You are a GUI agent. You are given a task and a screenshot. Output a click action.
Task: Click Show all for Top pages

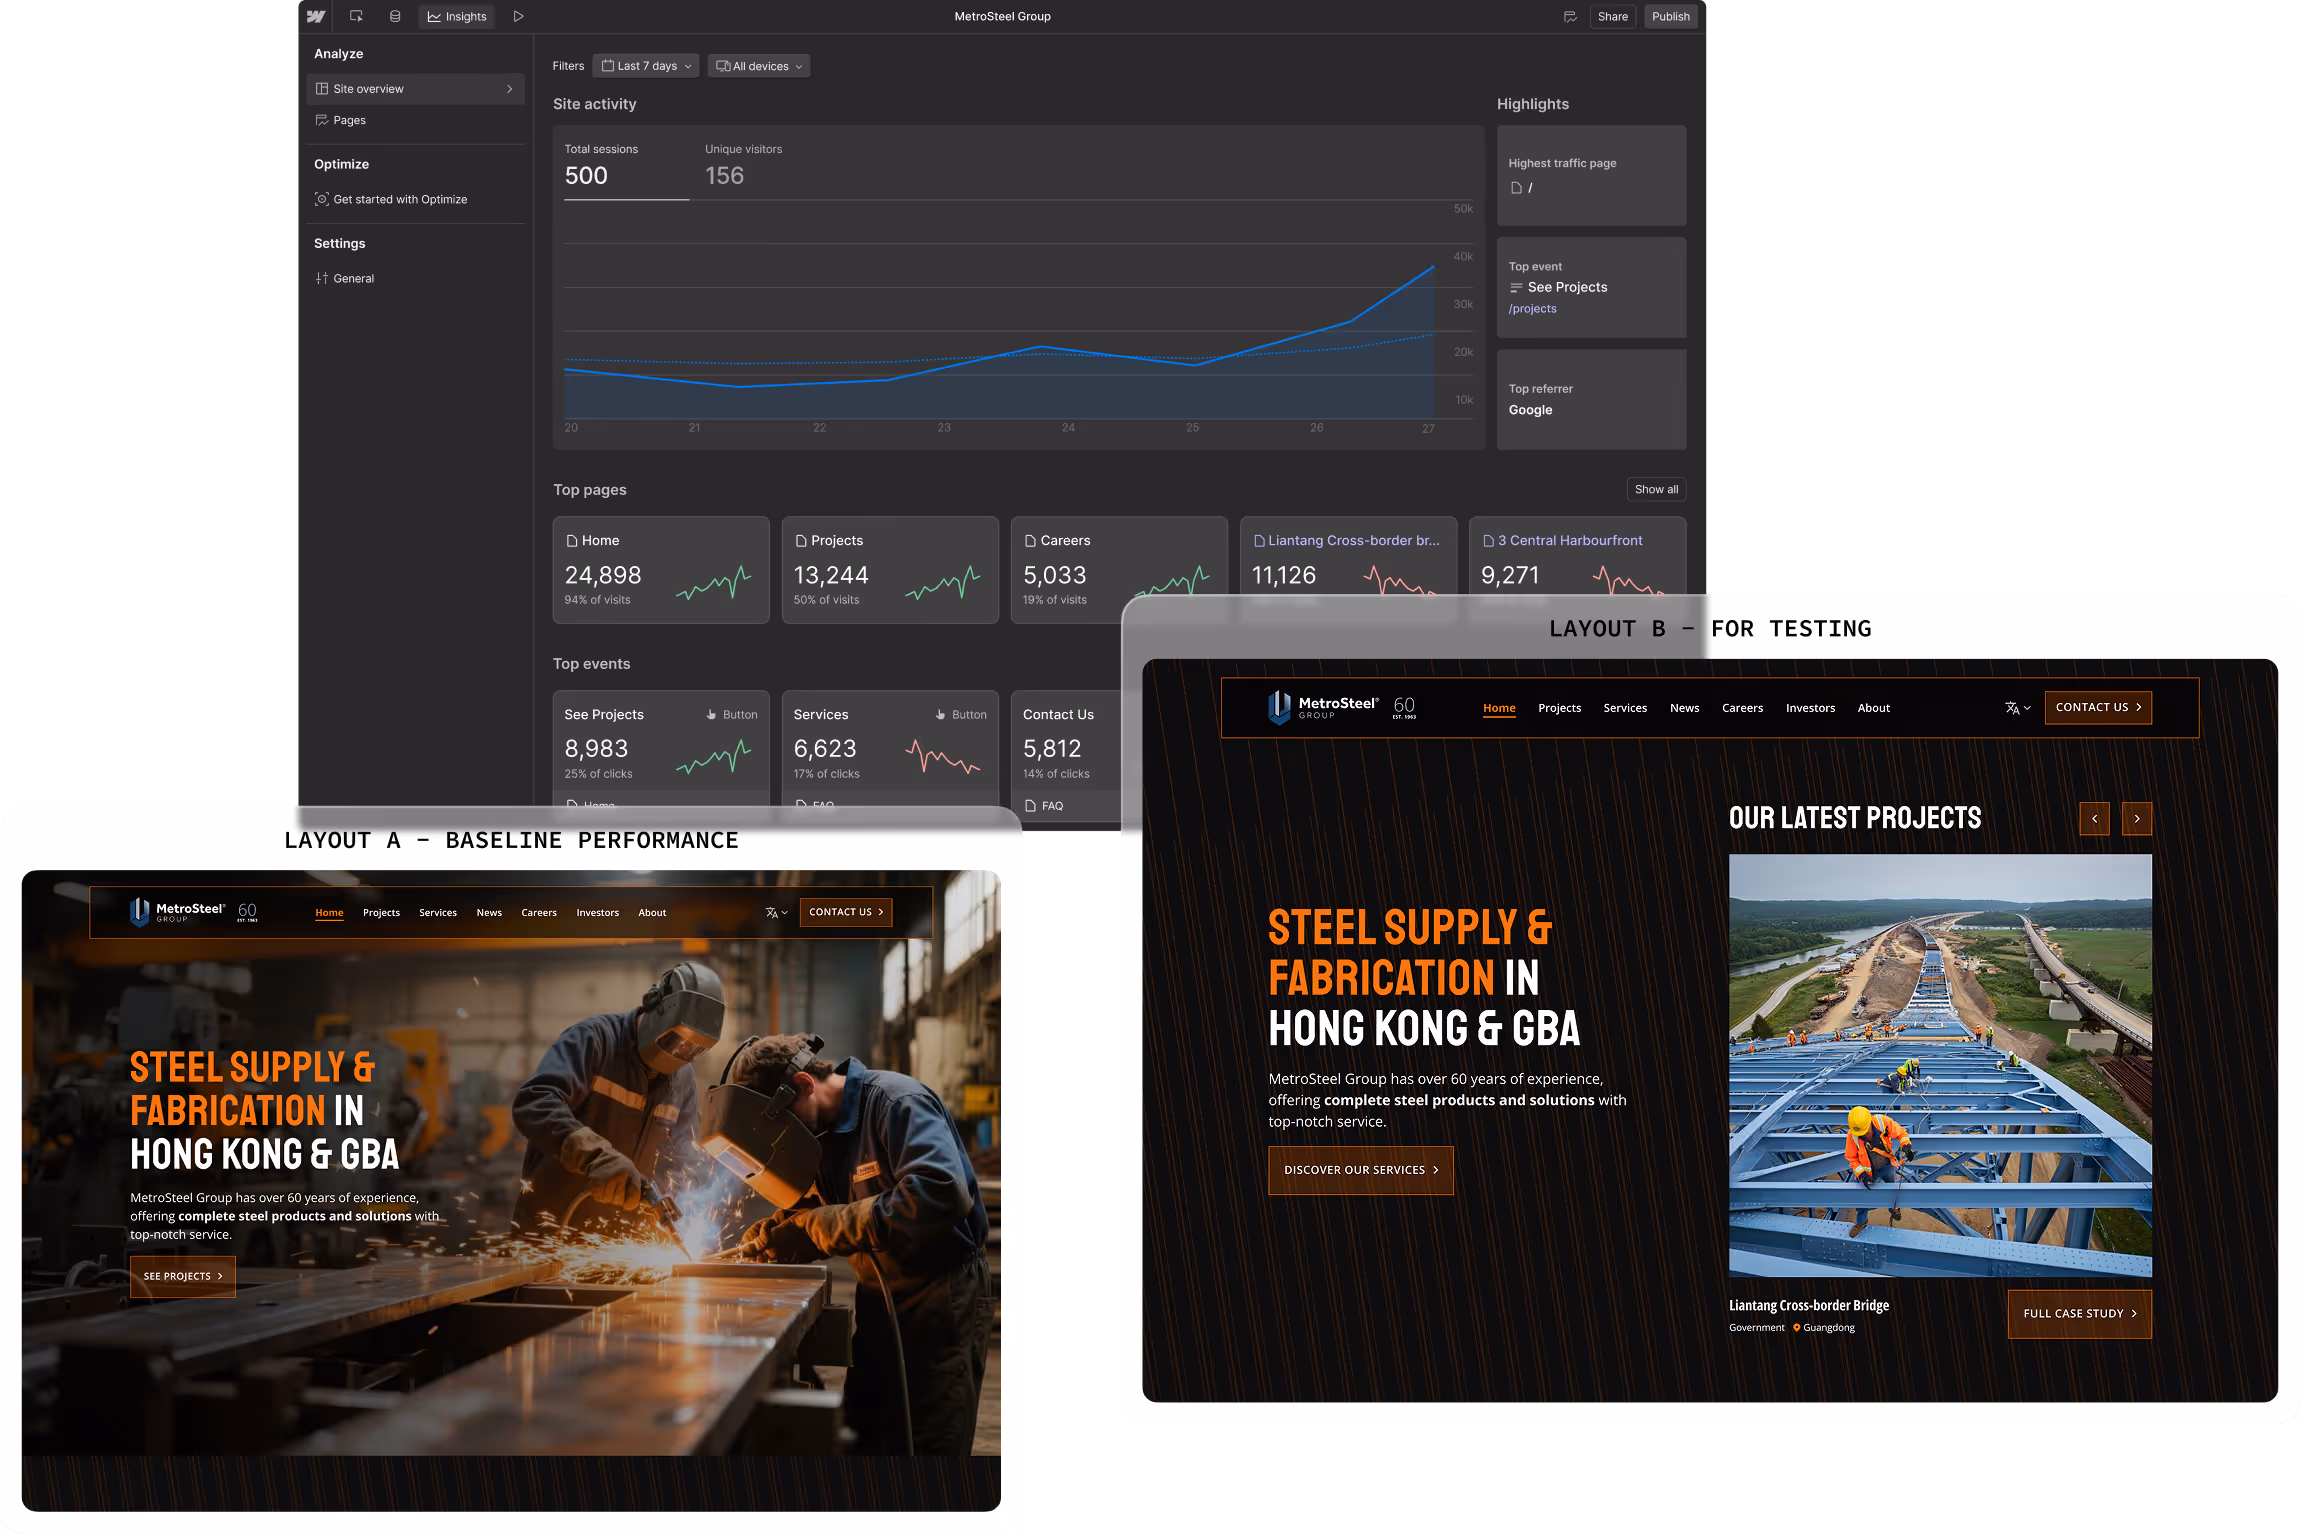pyautogui.click(x=1656, y=489)
